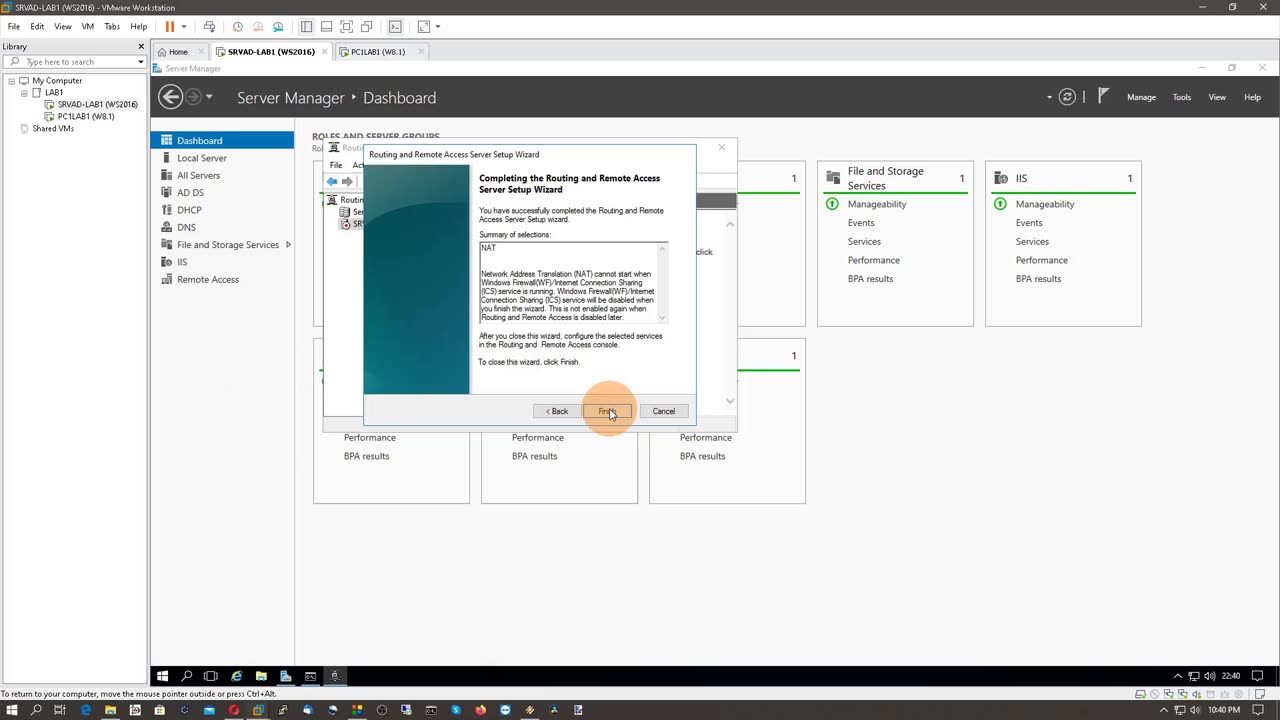Viewport: 1280px width, 720px height.
Task: Open guest Task View icon
Action: [210, 676]
